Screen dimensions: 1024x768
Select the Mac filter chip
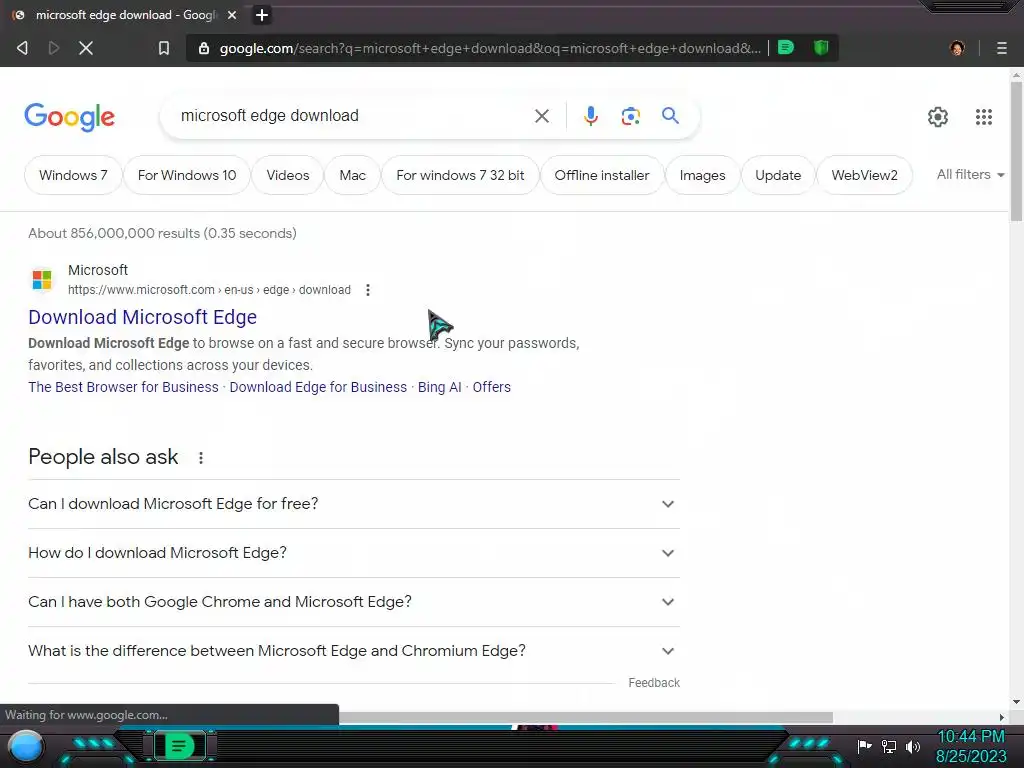pyautogui.click(x=353, y=175)
